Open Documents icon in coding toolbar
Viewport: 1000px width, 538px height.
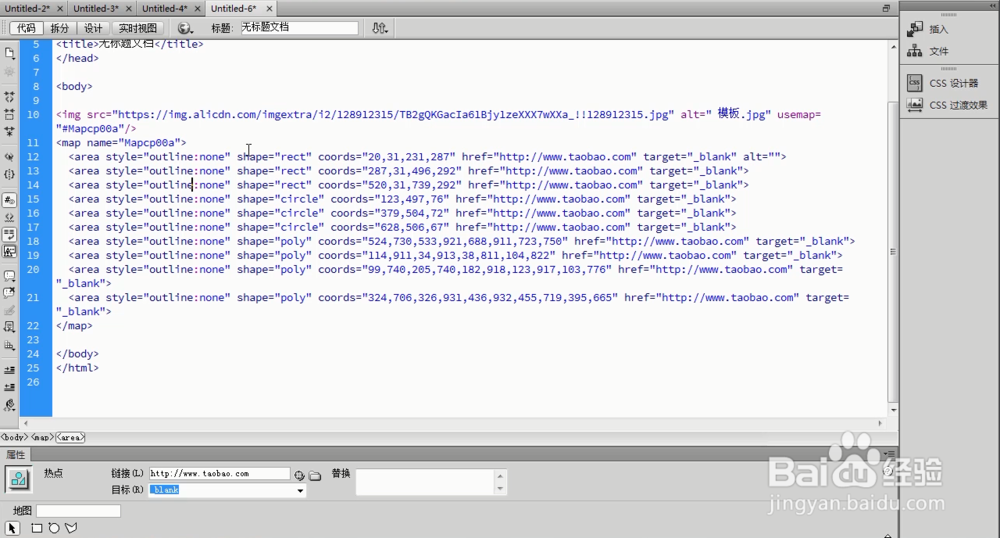click(10, 53)
